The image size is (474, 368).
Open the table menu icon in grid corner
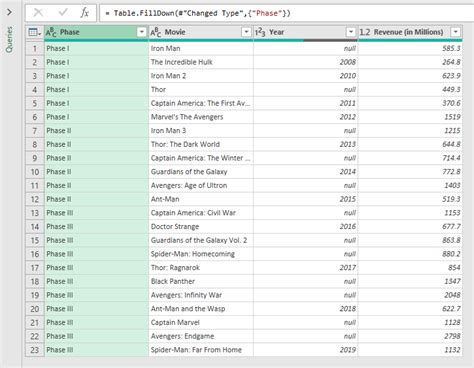(x=35, y=32)
